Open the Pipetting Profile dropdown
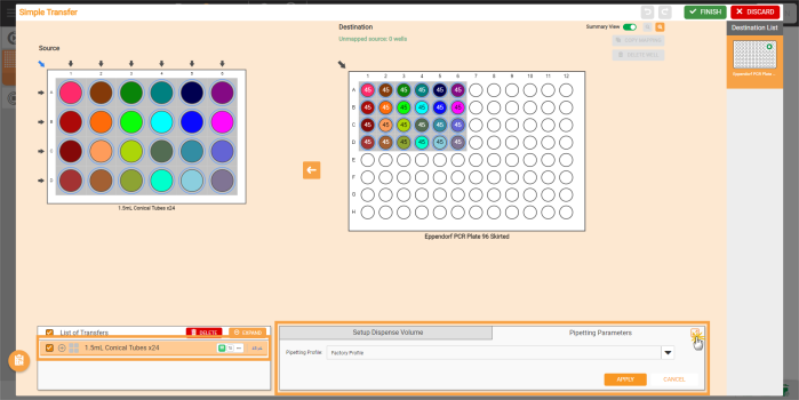Screen dimensions: 799x400 click(667, 352)
